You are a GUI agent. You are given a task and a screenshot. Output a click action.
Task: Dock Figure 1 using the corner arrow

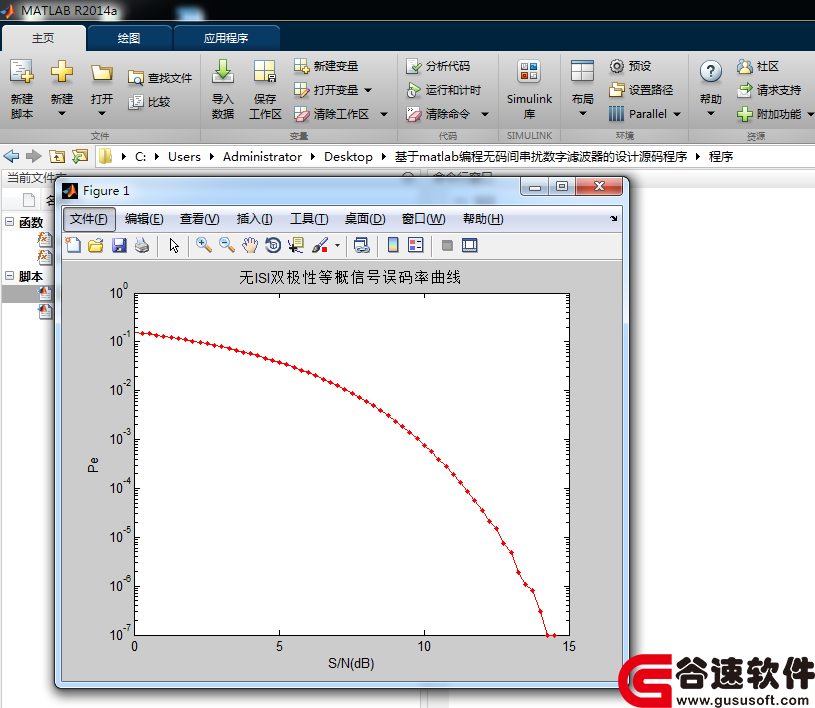614,219
